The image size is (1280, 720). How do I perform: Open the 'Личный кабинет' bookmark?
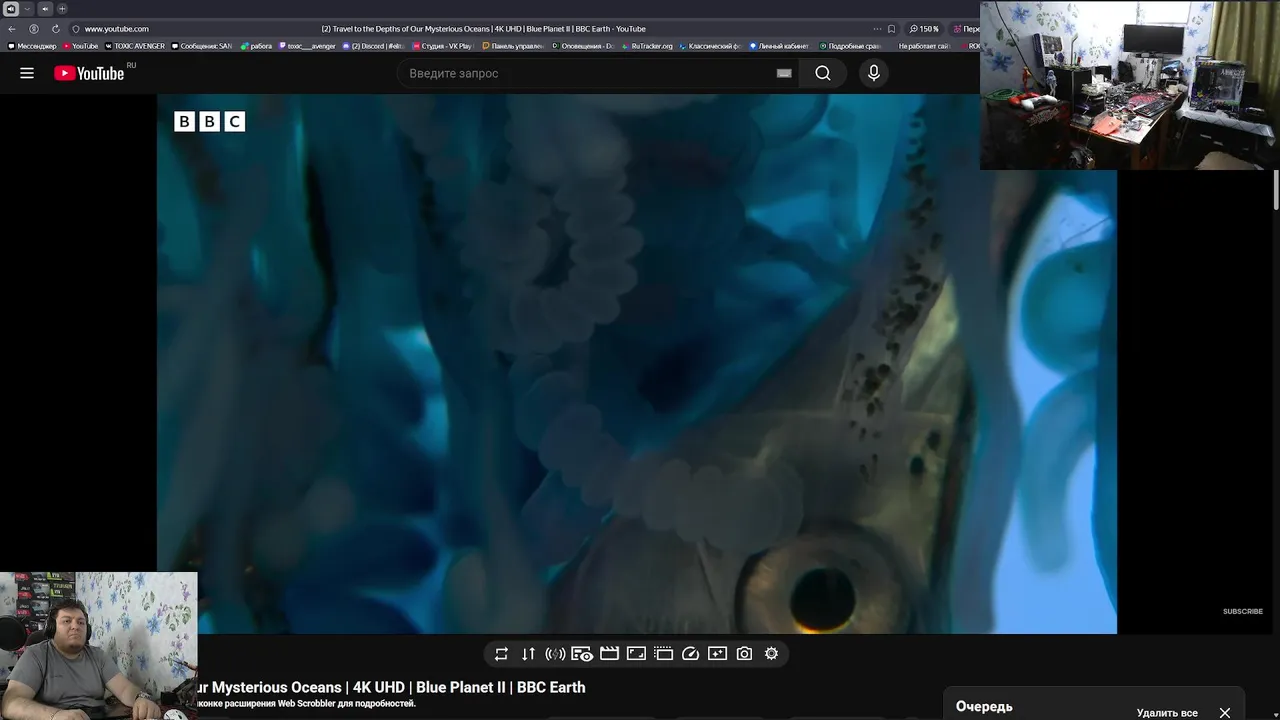point(779,46)
